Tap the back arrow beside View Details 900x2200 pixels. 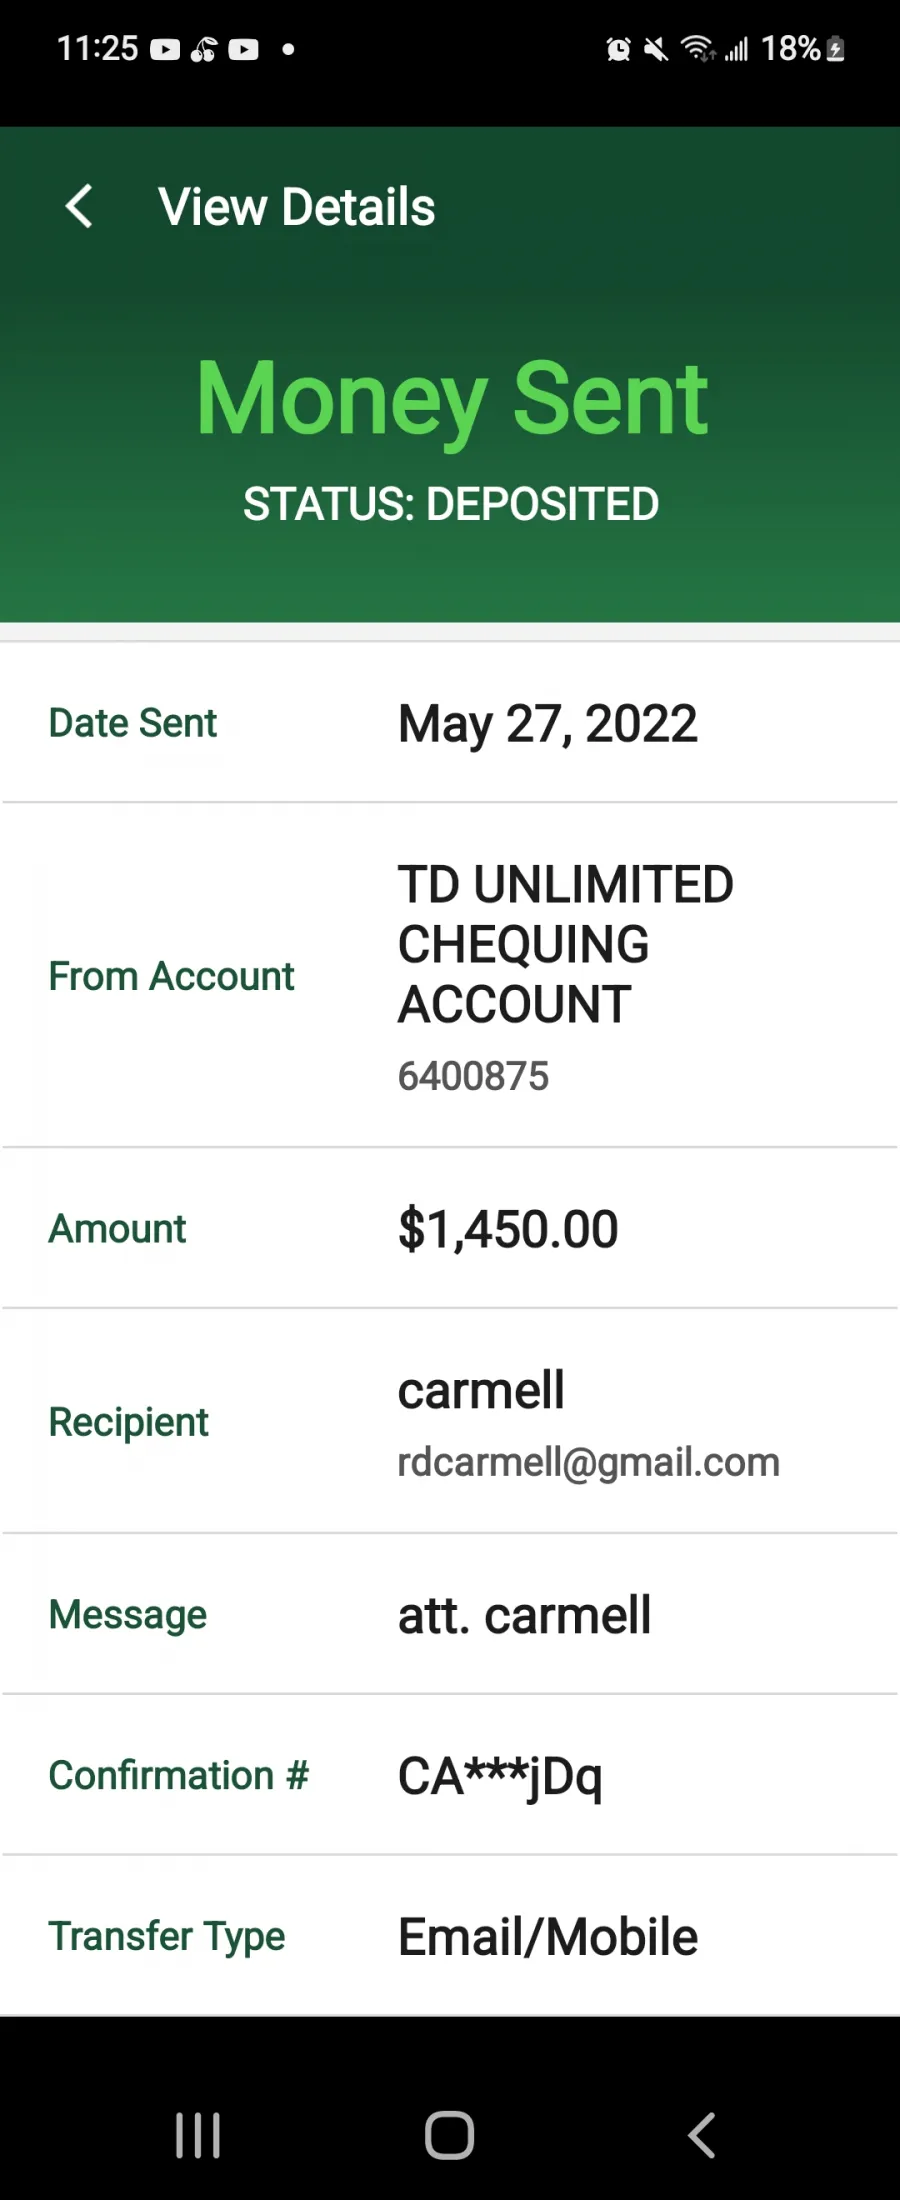(x=79, y=207)
